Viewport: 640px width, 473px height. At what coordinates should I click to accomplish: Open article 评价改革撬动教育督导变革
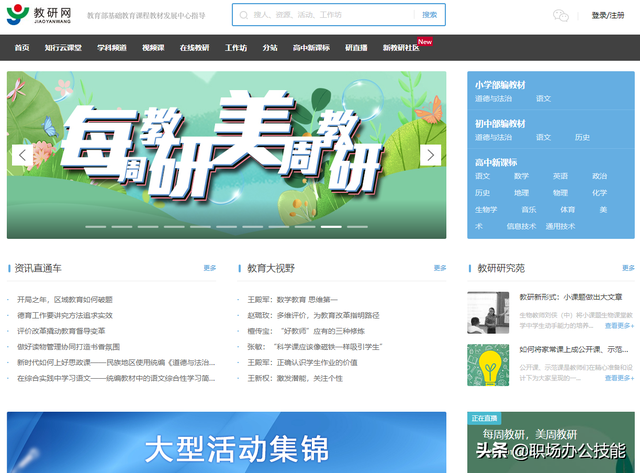tap(61, 331)
